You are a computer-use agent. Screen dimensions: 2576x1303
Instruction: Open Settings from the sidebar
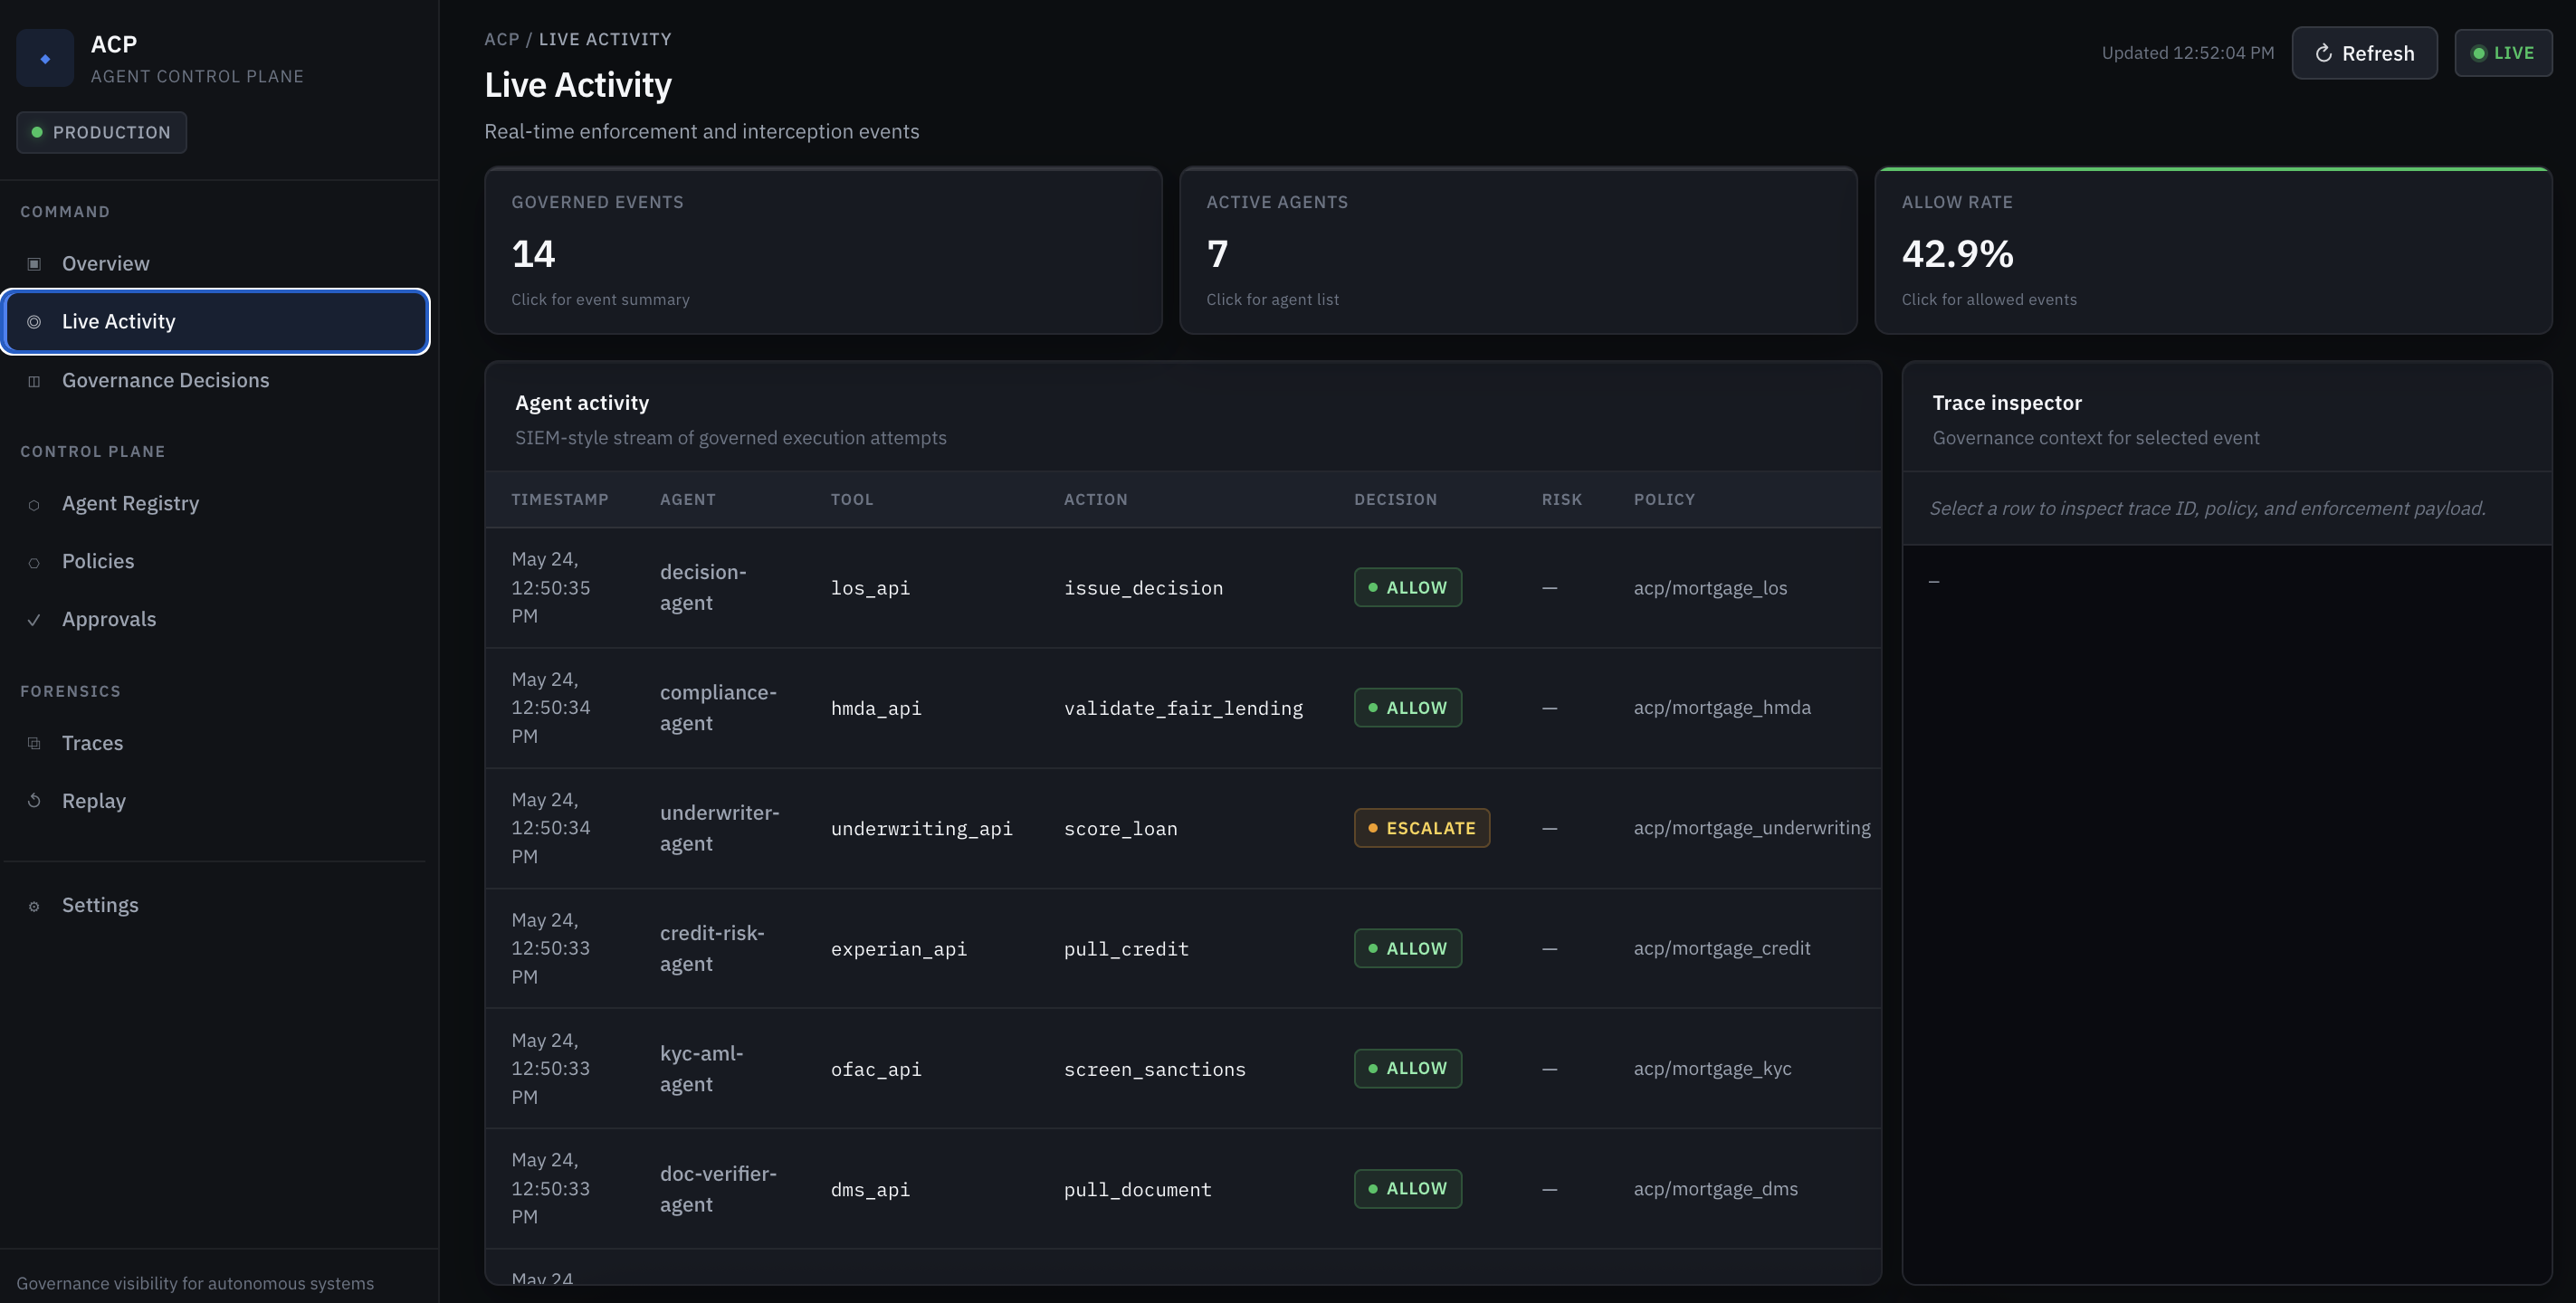[x=216, y=905]
